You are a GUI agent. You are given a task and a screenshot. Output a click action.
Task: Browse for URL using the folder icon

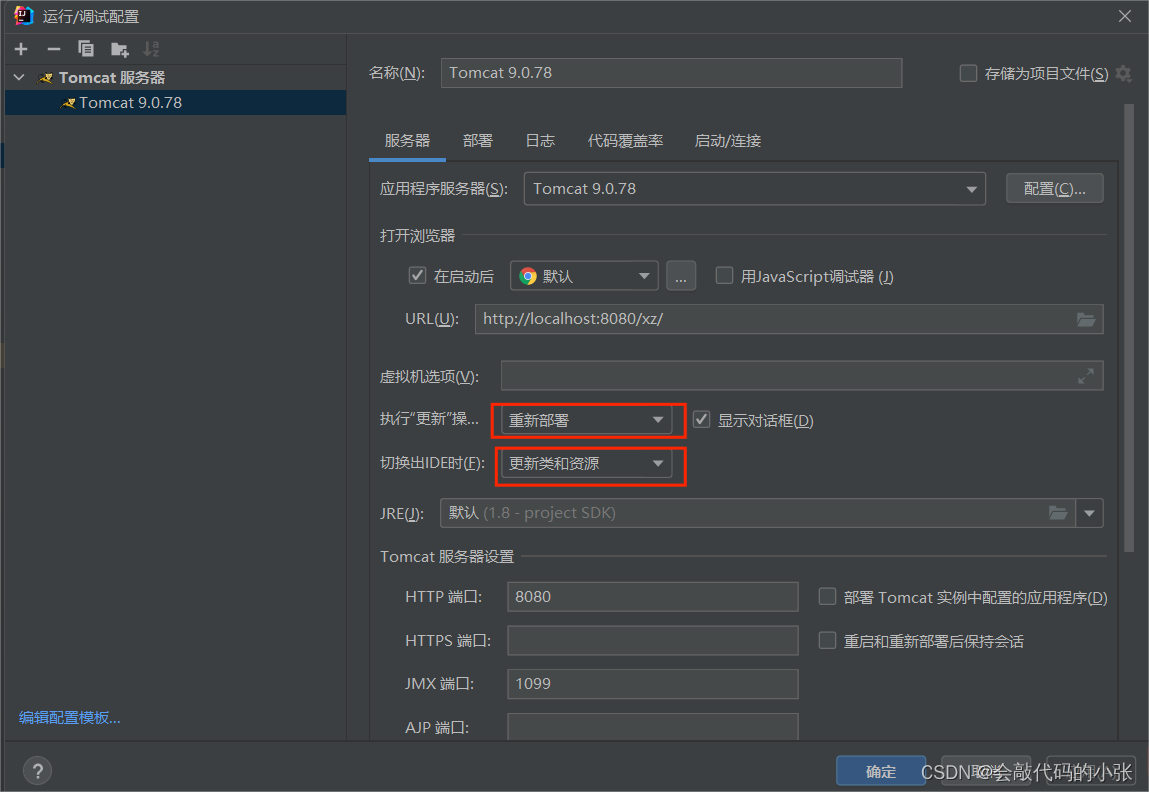1086,319
